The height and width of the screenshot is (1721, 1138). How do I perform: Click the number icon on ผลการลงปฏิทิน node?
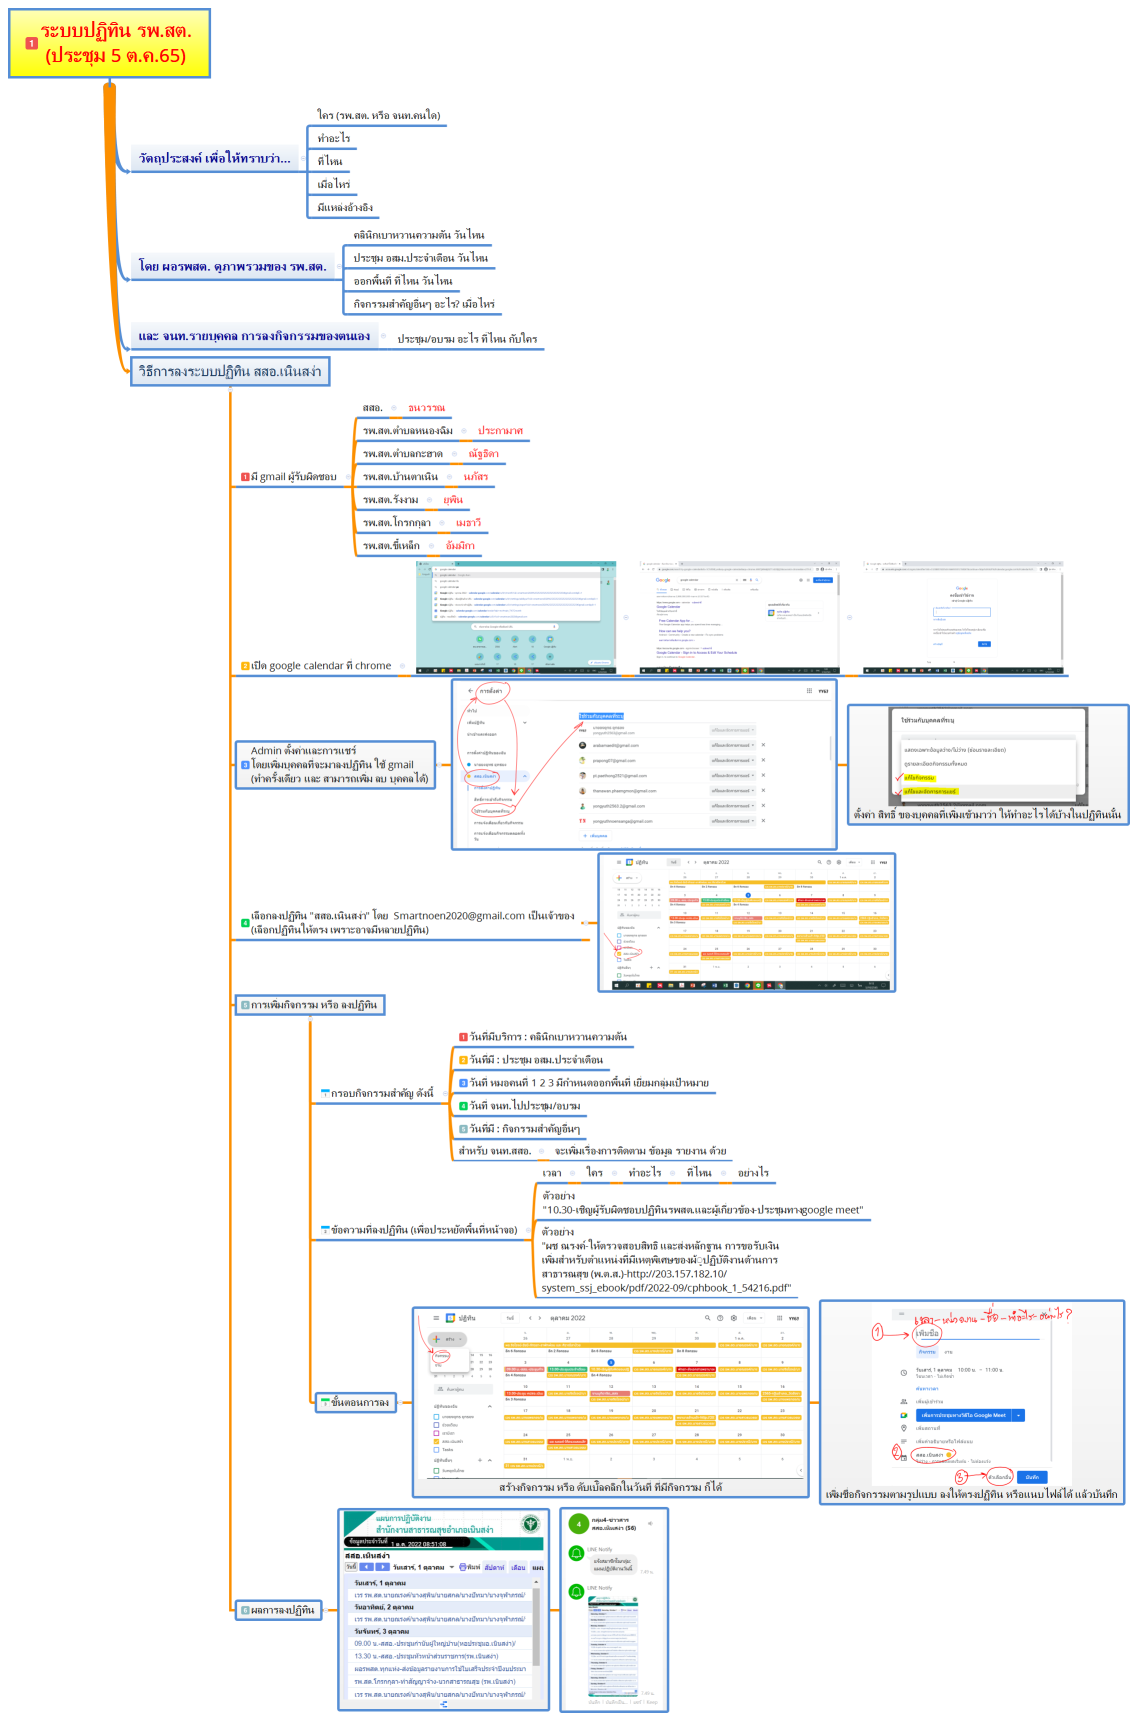point(245,1610)
